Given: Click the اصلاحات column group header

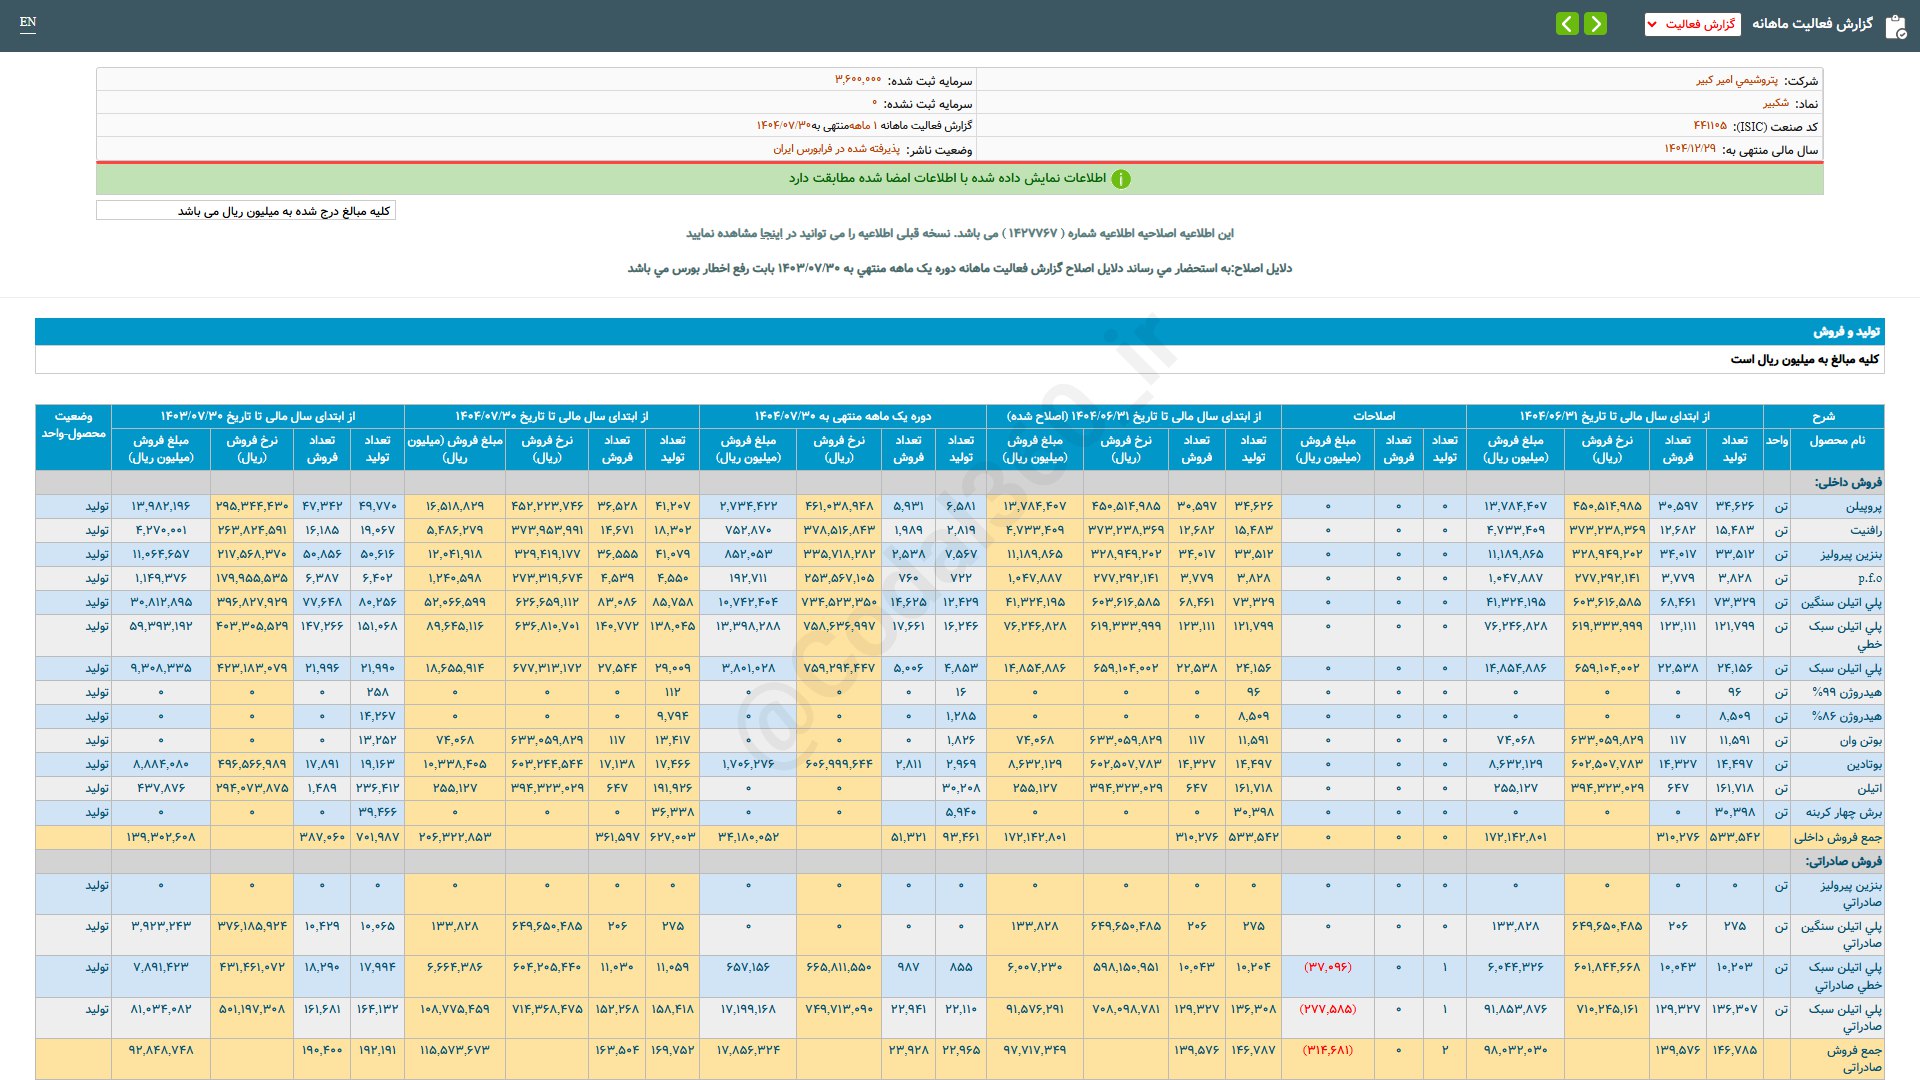Looking at the screenshot, I should pyautogui.click(x=1373, y=416).
